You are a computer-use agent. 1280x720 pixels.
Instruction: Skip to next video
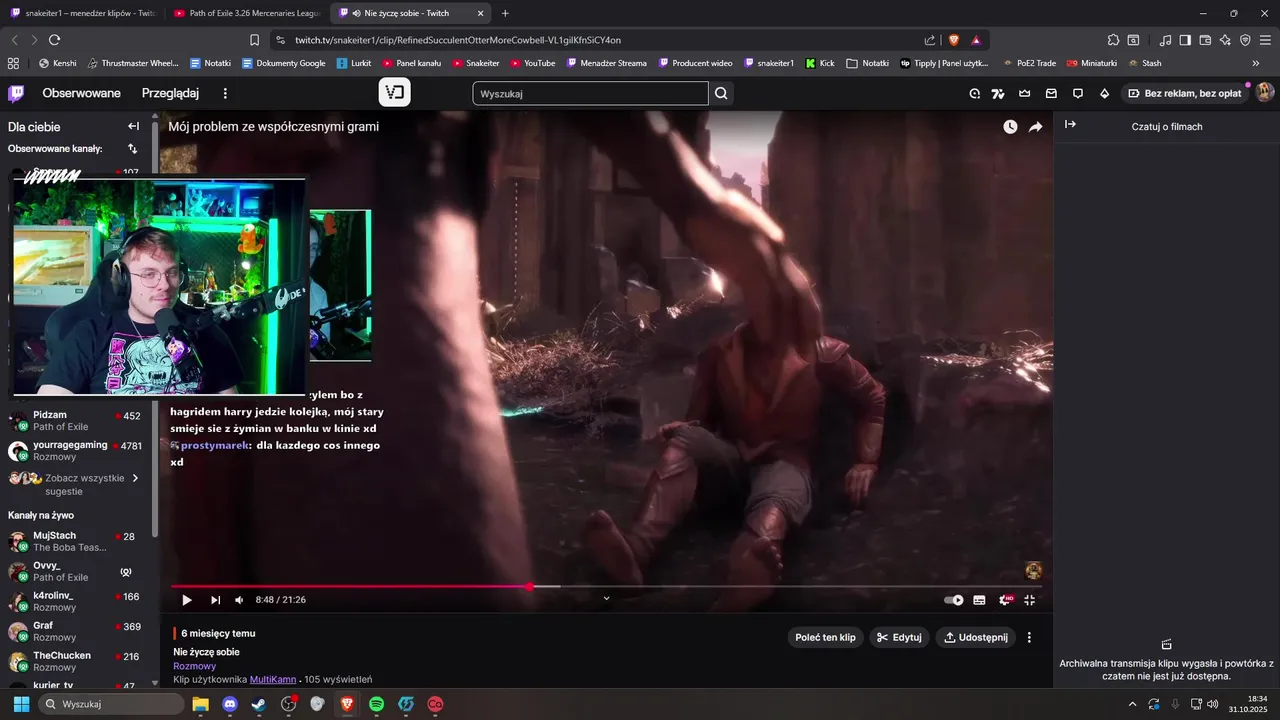(215, 600)
